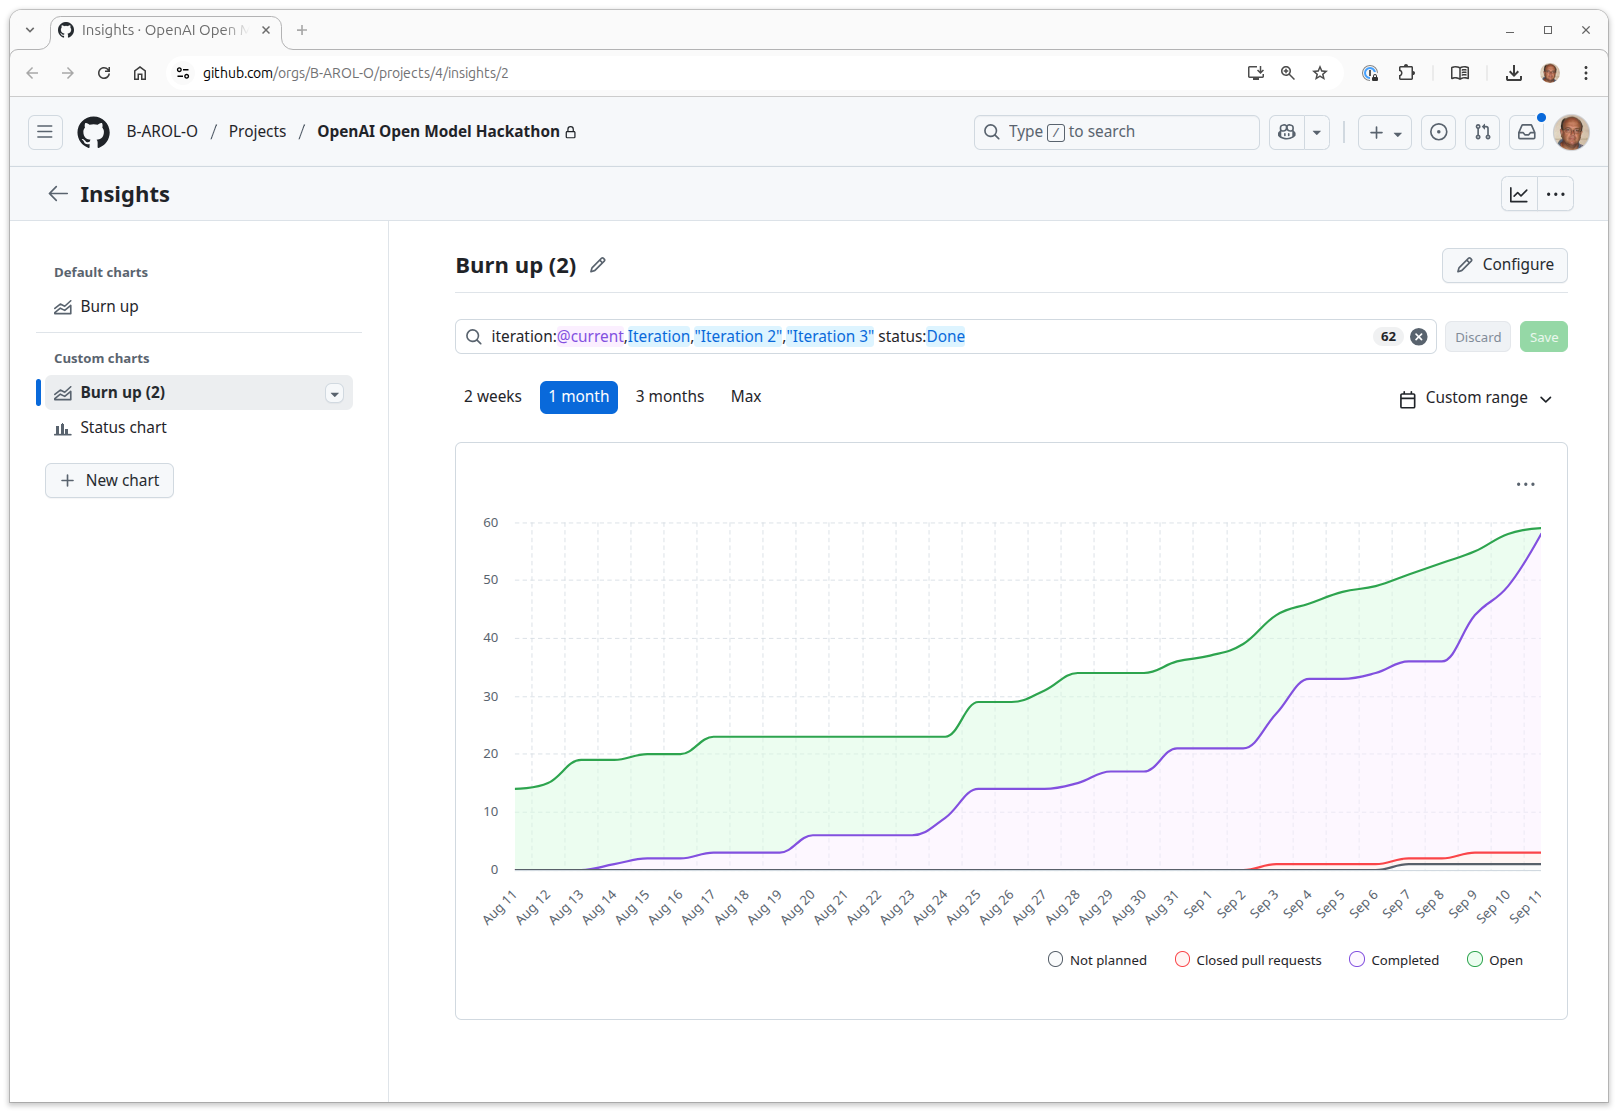Toggle the Closed pull requests legend series
The height and width of the screenshot is (1115, 1618).
click(x=1248, y=960)
